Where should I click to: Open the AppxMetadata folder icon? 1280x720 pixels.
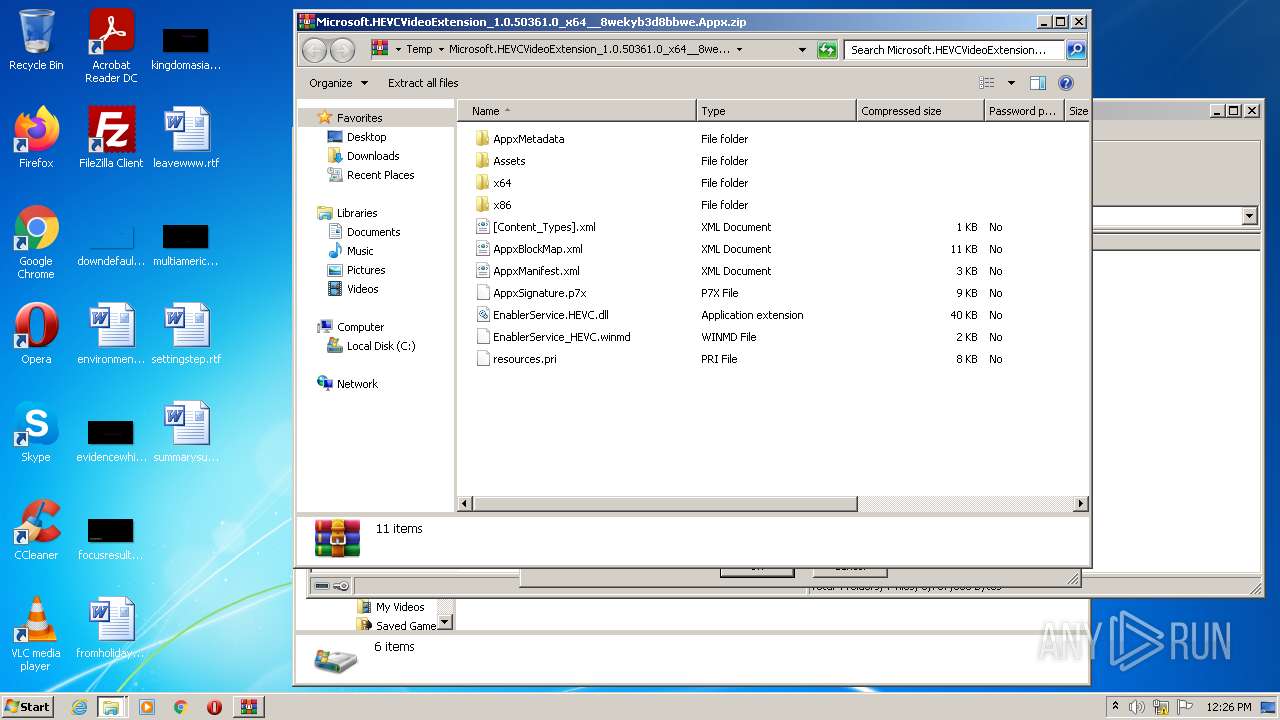[482, 139]
